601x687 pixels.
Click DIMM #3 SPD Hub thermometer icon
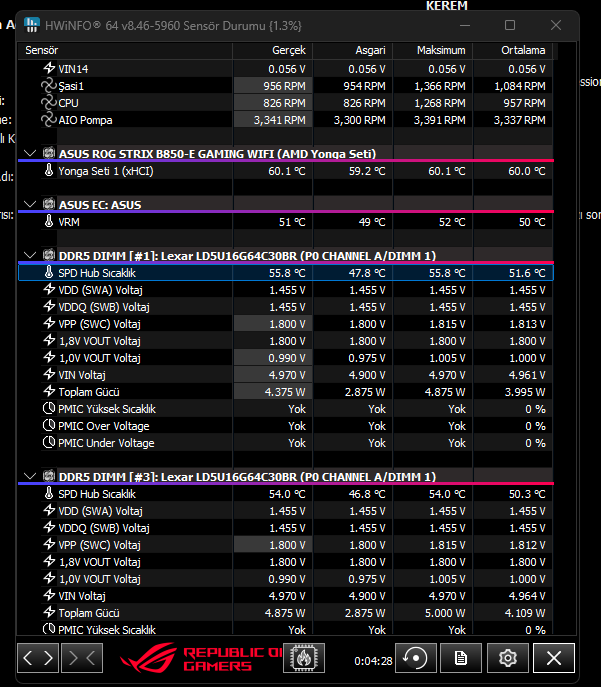pyautogui.click(x=49, y=493)
